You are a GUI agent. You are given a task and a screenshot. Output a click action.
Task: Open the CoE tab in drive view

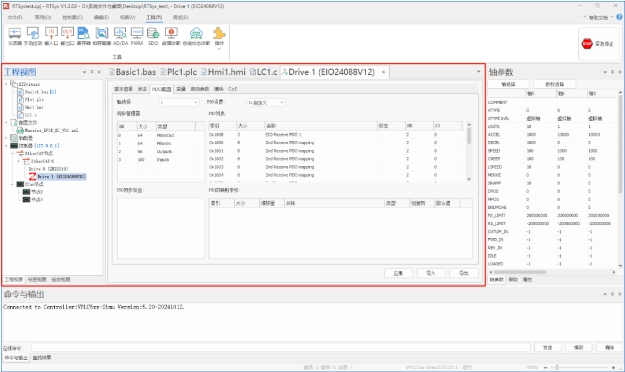(232, 89)
